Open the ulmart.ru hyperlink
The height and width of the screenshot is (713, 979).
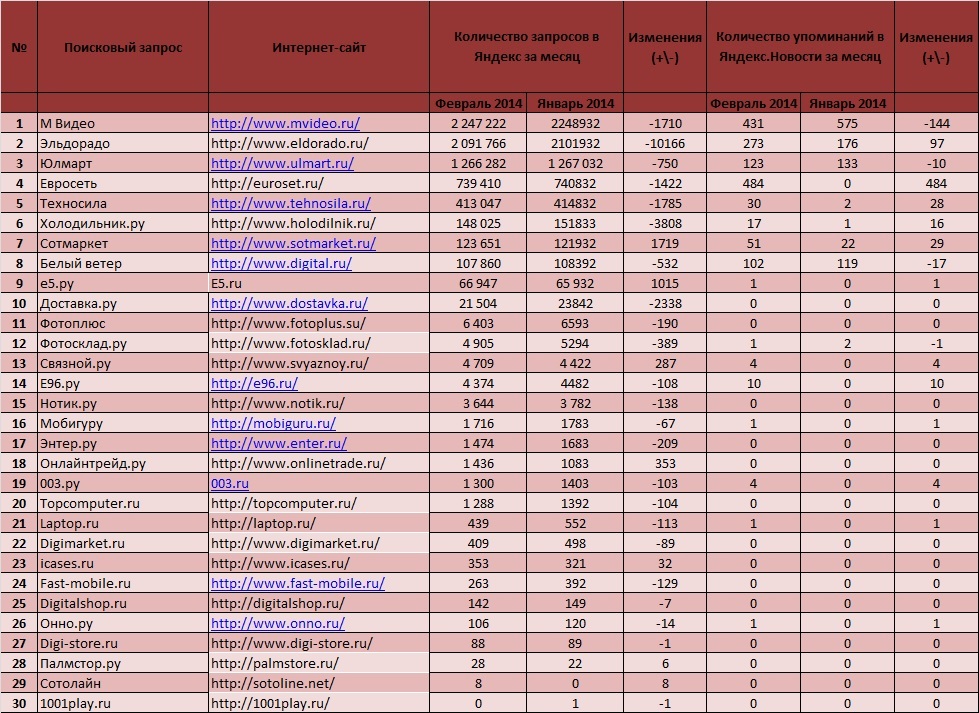point(282,164)
